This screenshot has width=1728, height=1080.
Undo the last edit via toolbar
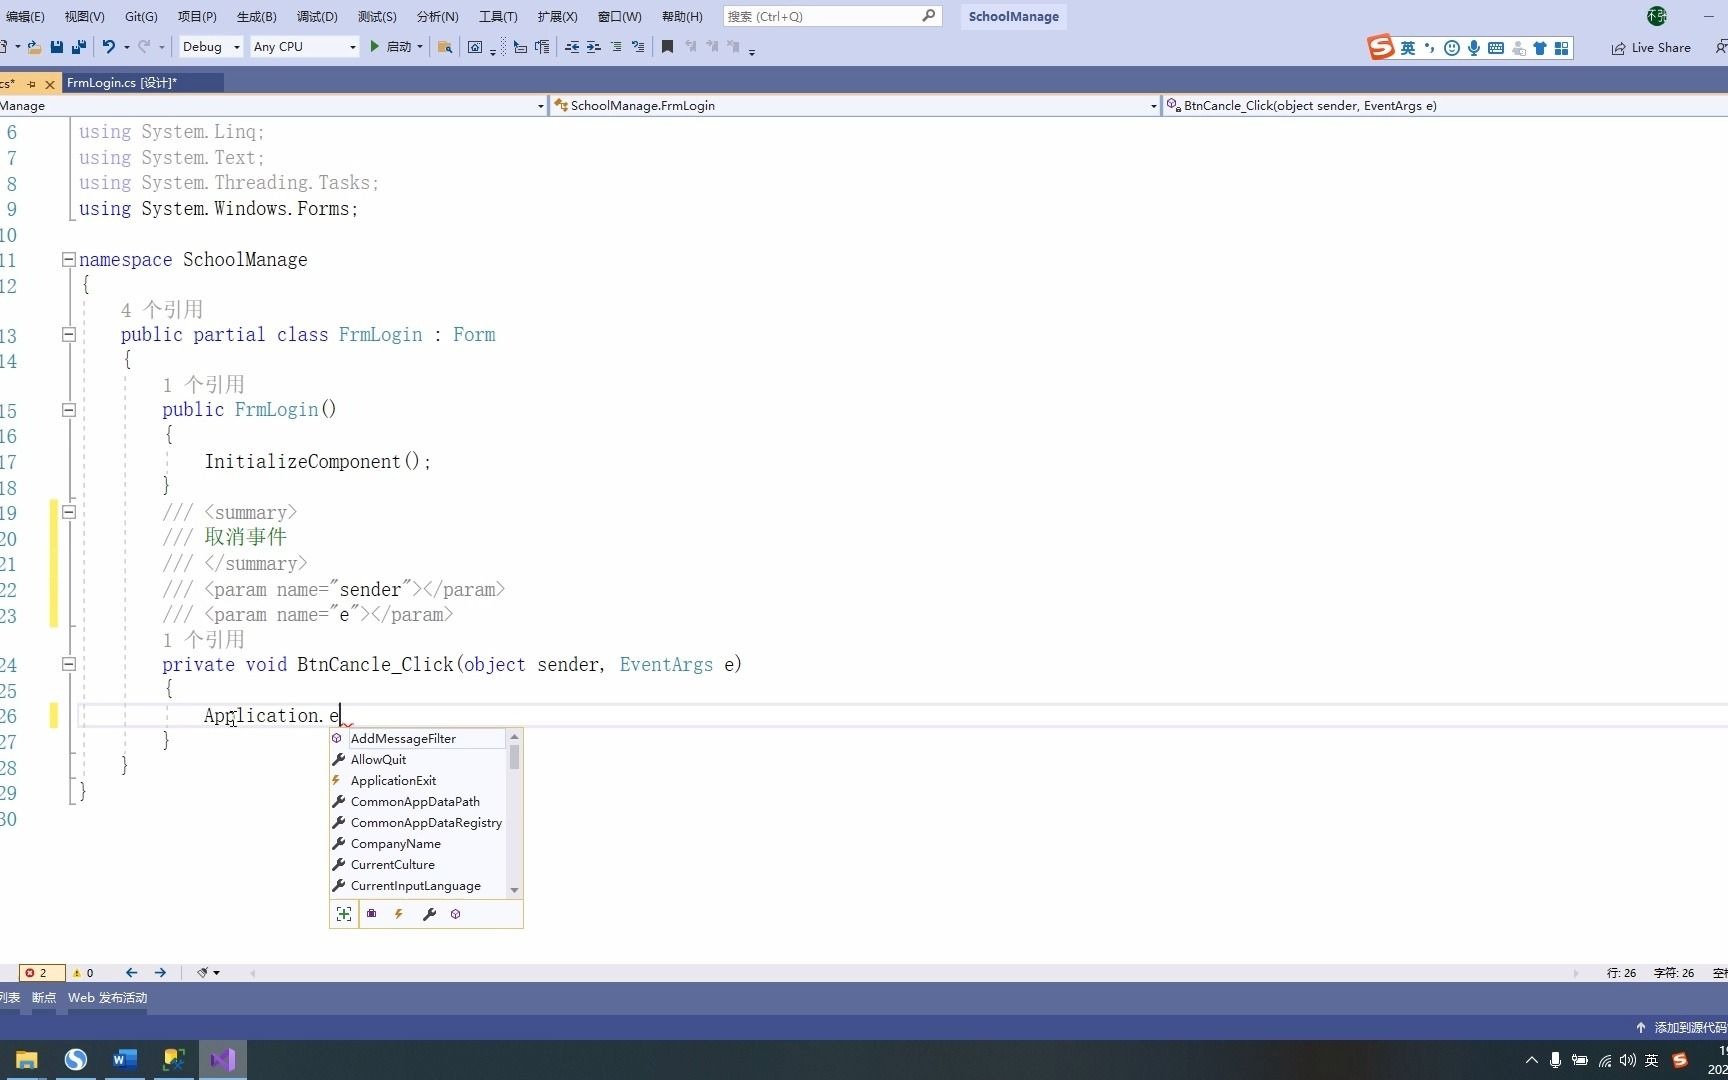pos(108,47)
